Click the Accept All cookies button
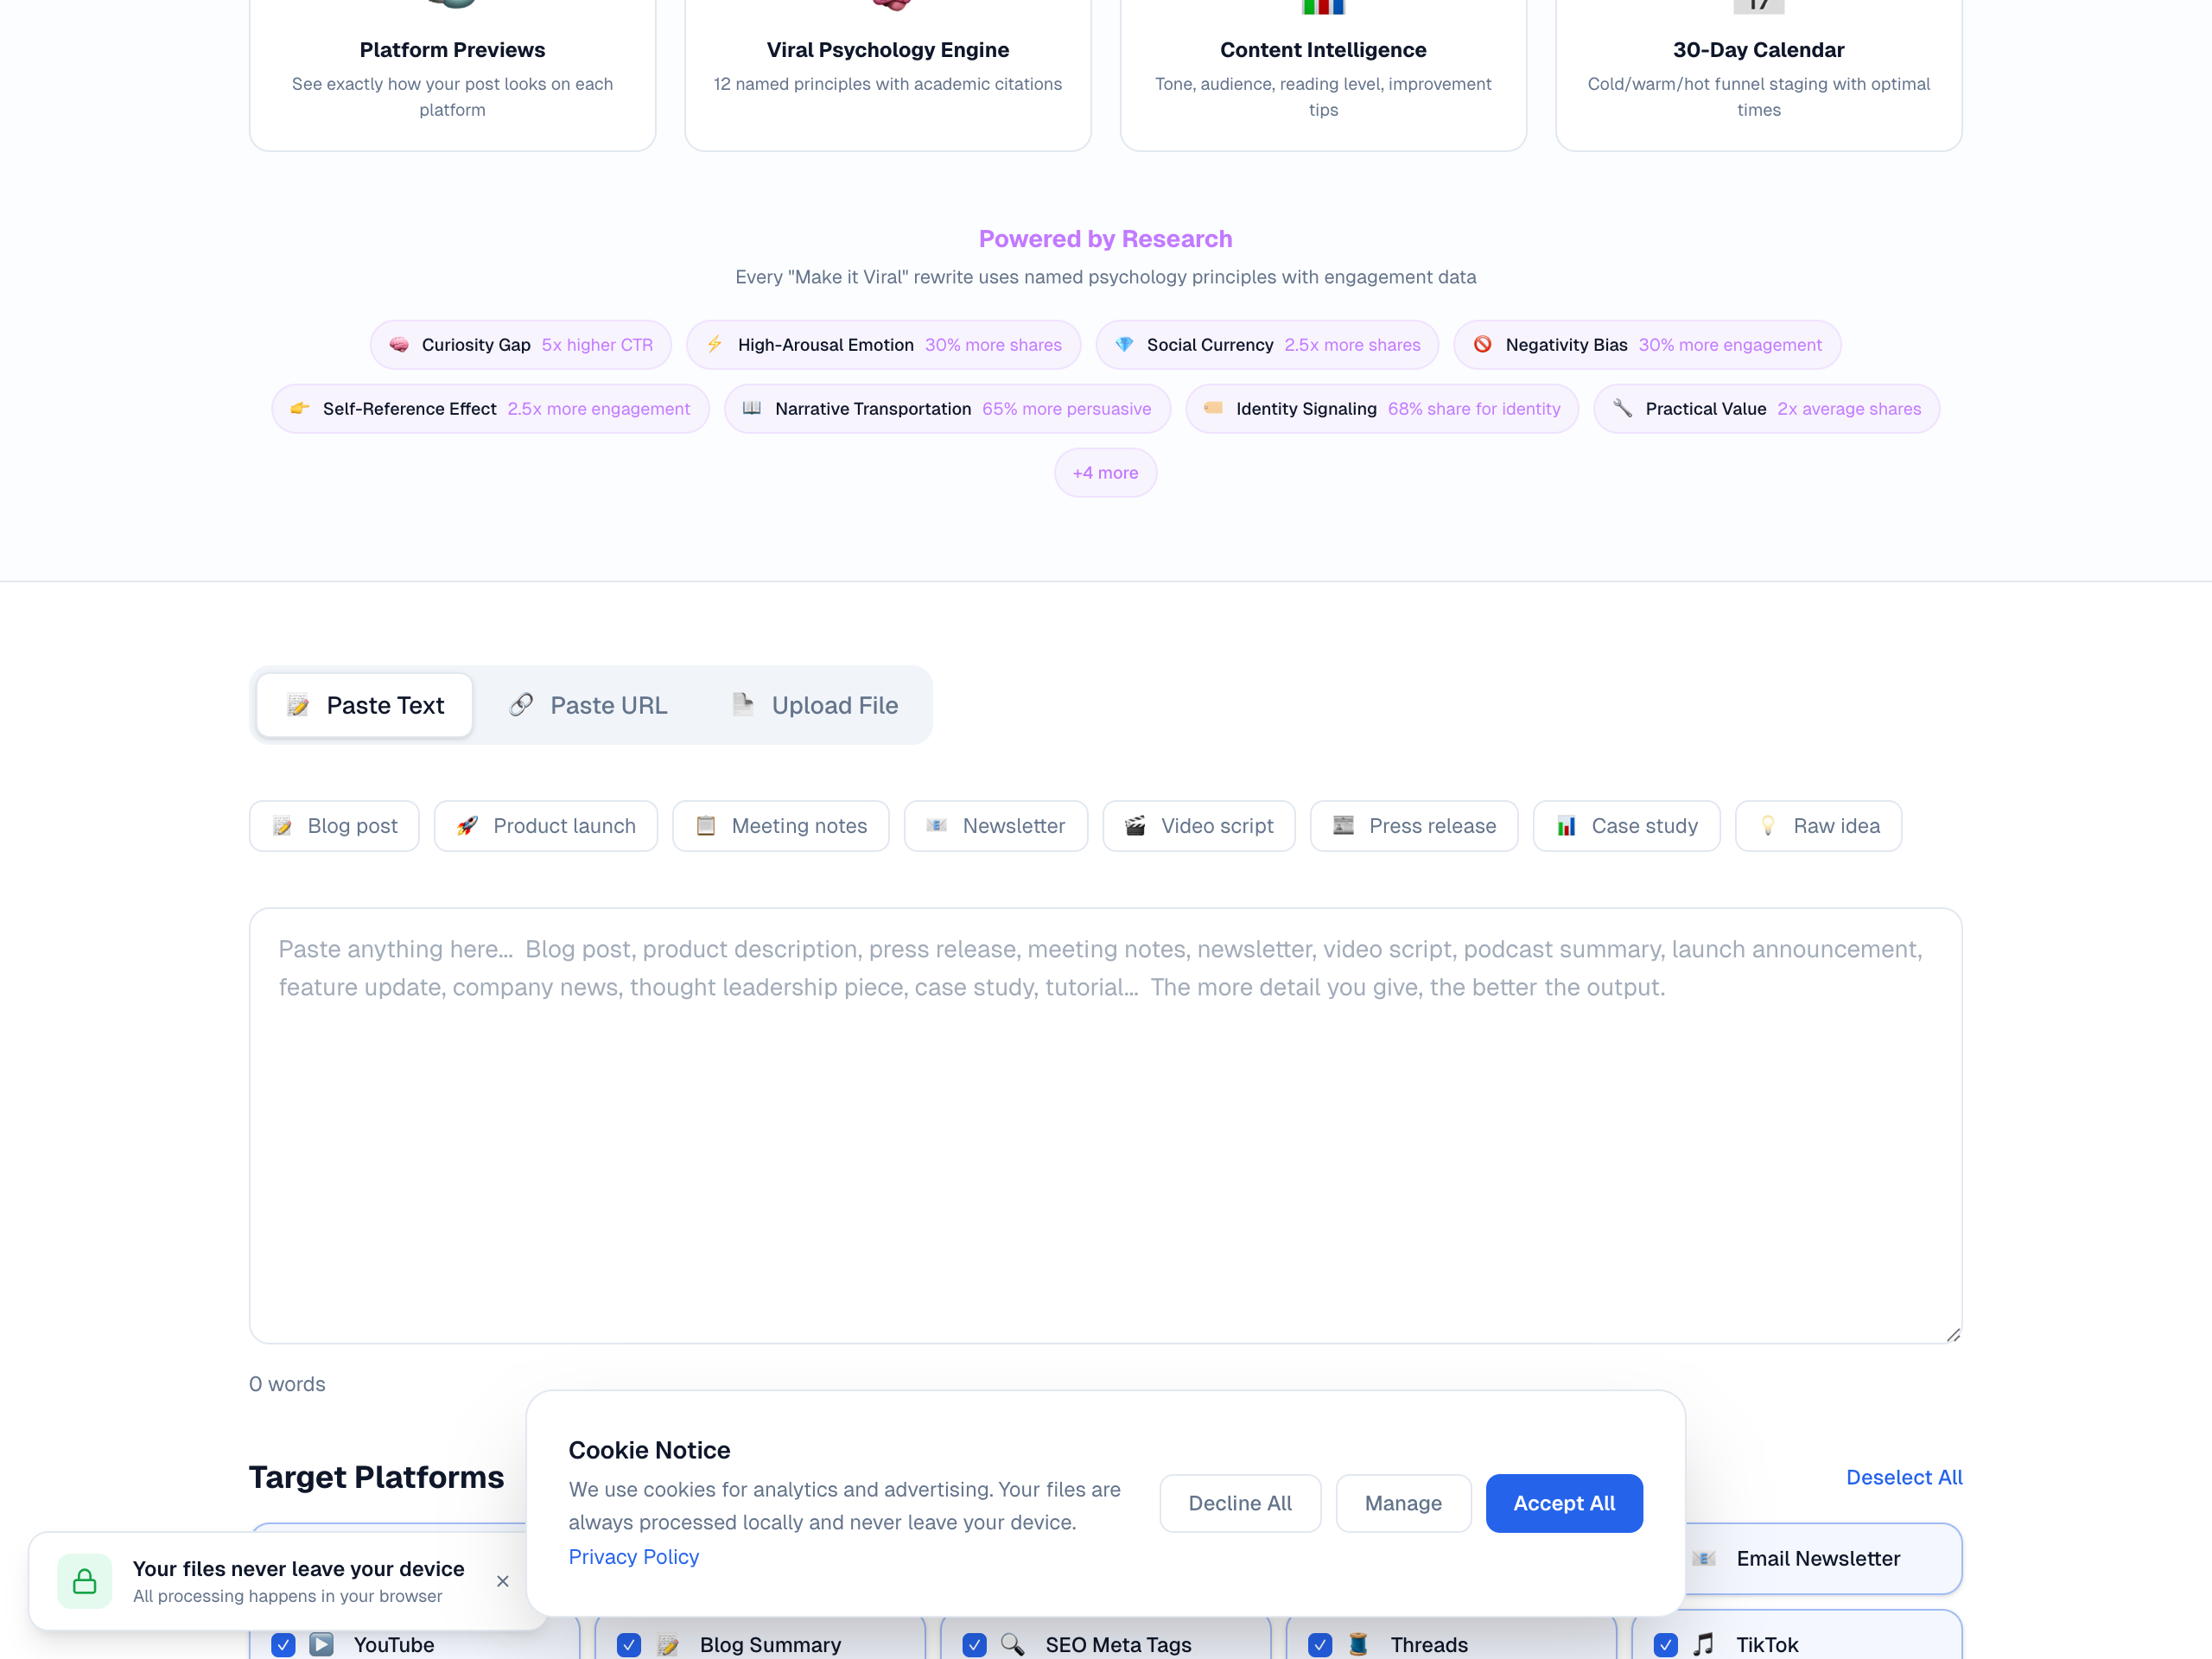 (1563, 1503)
